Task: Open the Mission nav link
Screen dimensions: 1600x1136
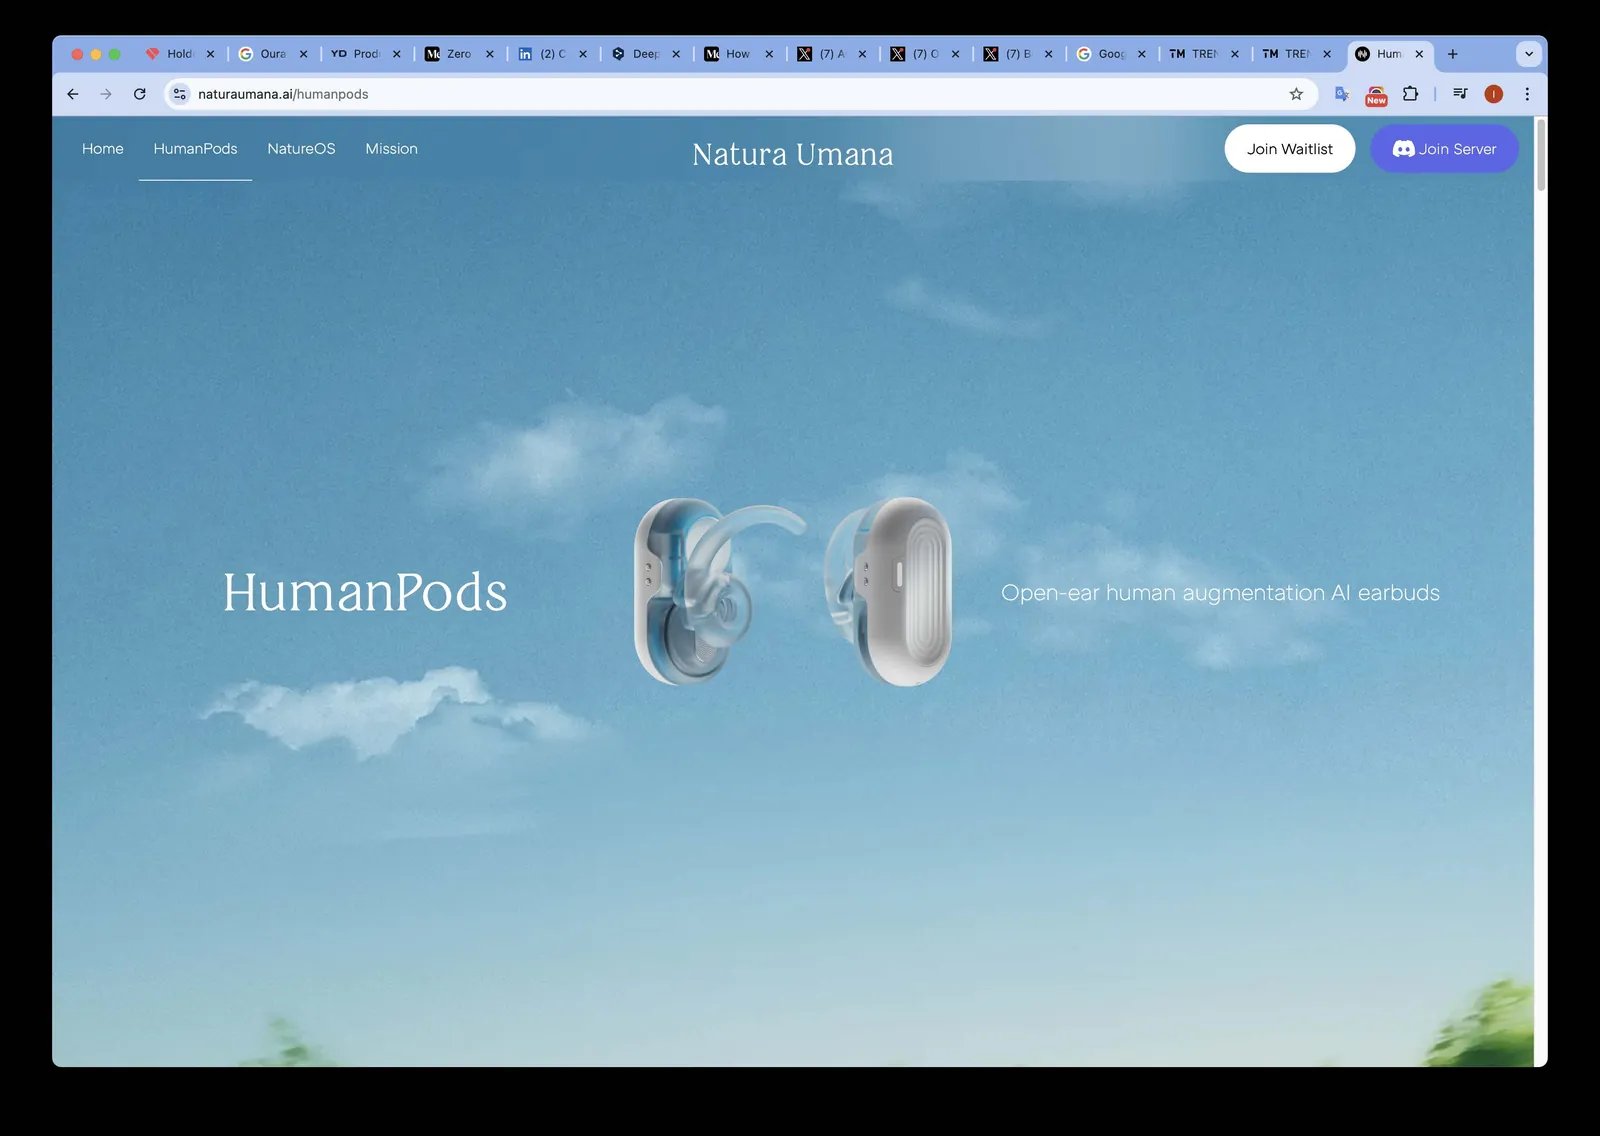Action: pos(391,149)
